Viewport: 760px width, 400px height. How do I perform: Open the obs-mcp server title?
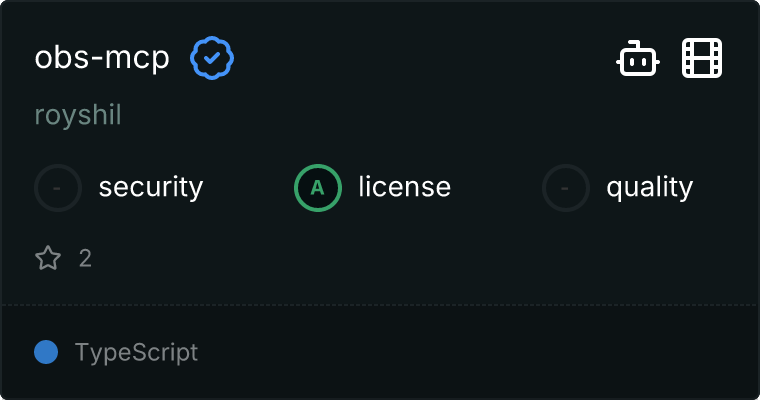click(102, 59)
